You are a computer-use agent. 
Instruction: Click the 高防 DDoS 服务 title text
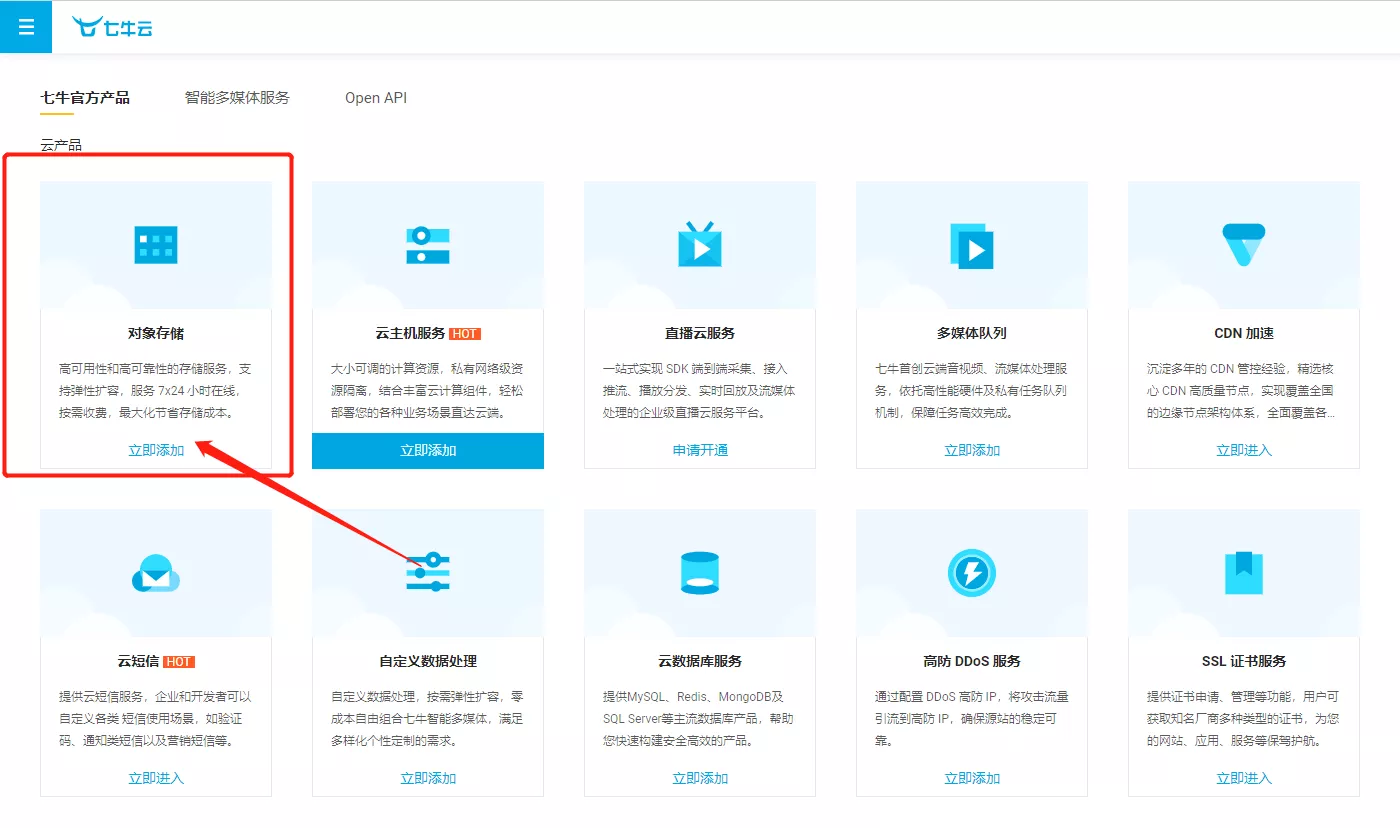coord(972,661)
